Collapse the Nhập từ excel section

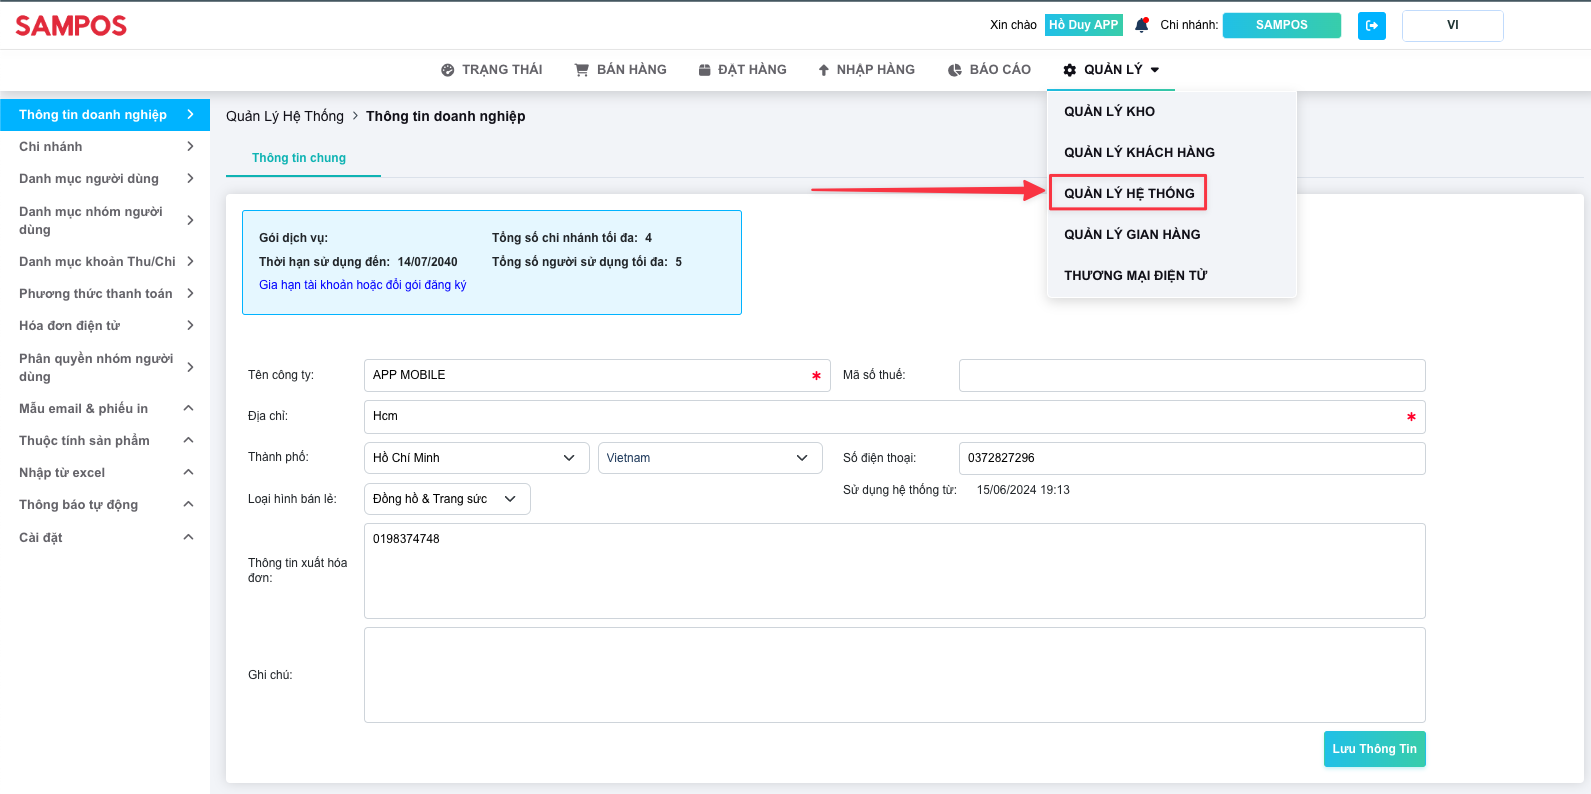(x=105, y=473)
